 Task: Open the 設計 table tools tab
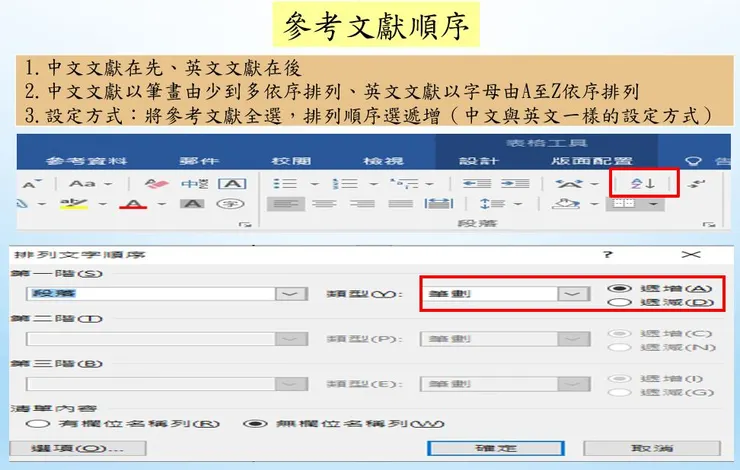click(x=479, y=161)
